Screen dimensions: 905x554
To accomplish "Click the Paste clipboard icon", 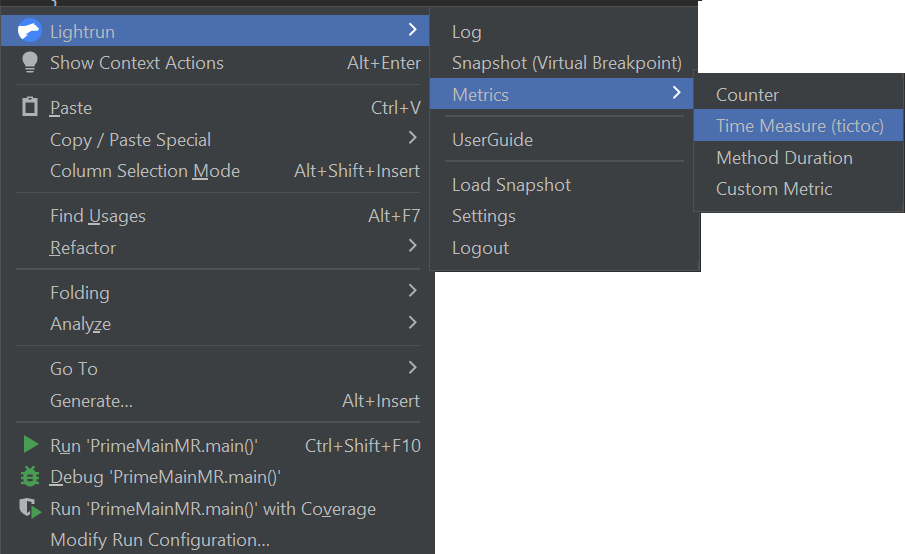I will [x=29, y=107].
